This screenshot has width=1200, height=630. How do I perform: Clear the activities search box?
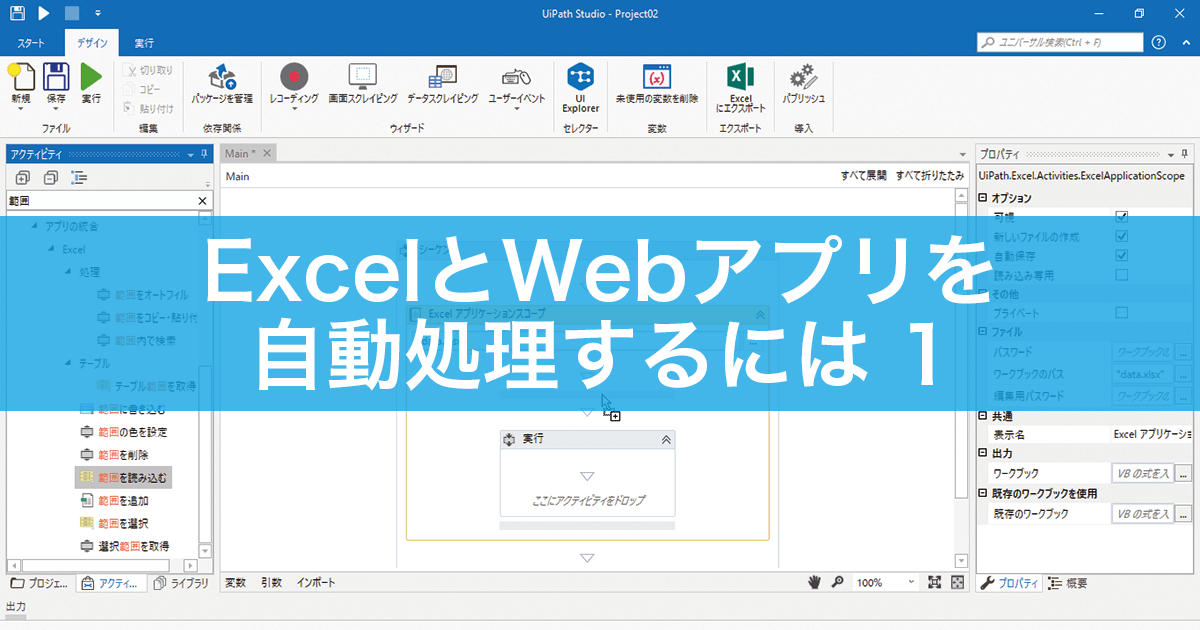[201, 201]
